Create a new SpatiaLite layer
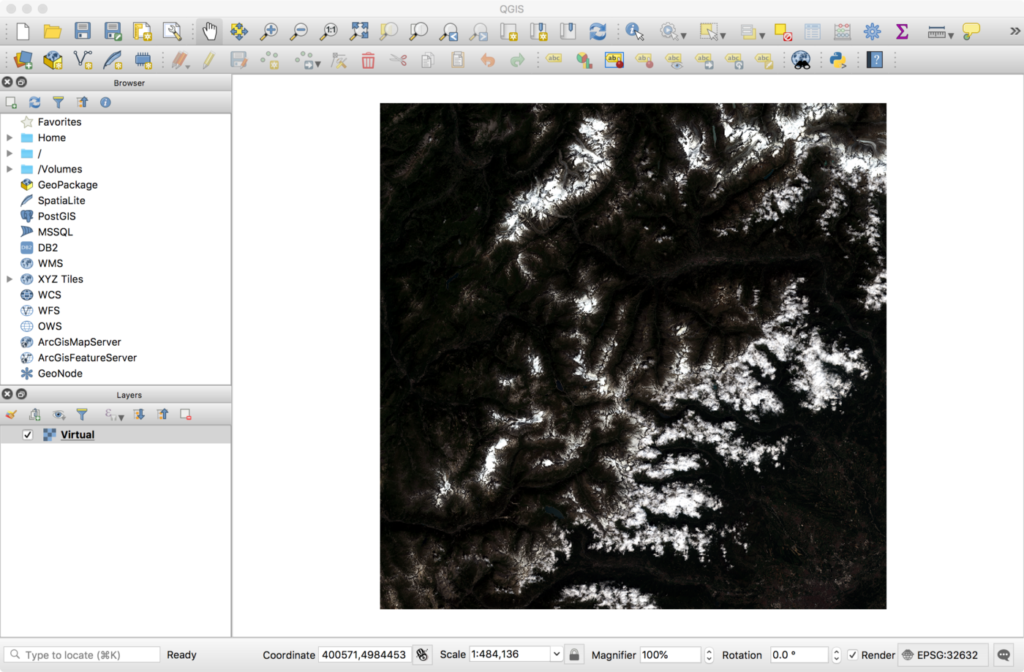Image resolution: width=1024 pixels, height=672 pixels. (x=112, y=60)
